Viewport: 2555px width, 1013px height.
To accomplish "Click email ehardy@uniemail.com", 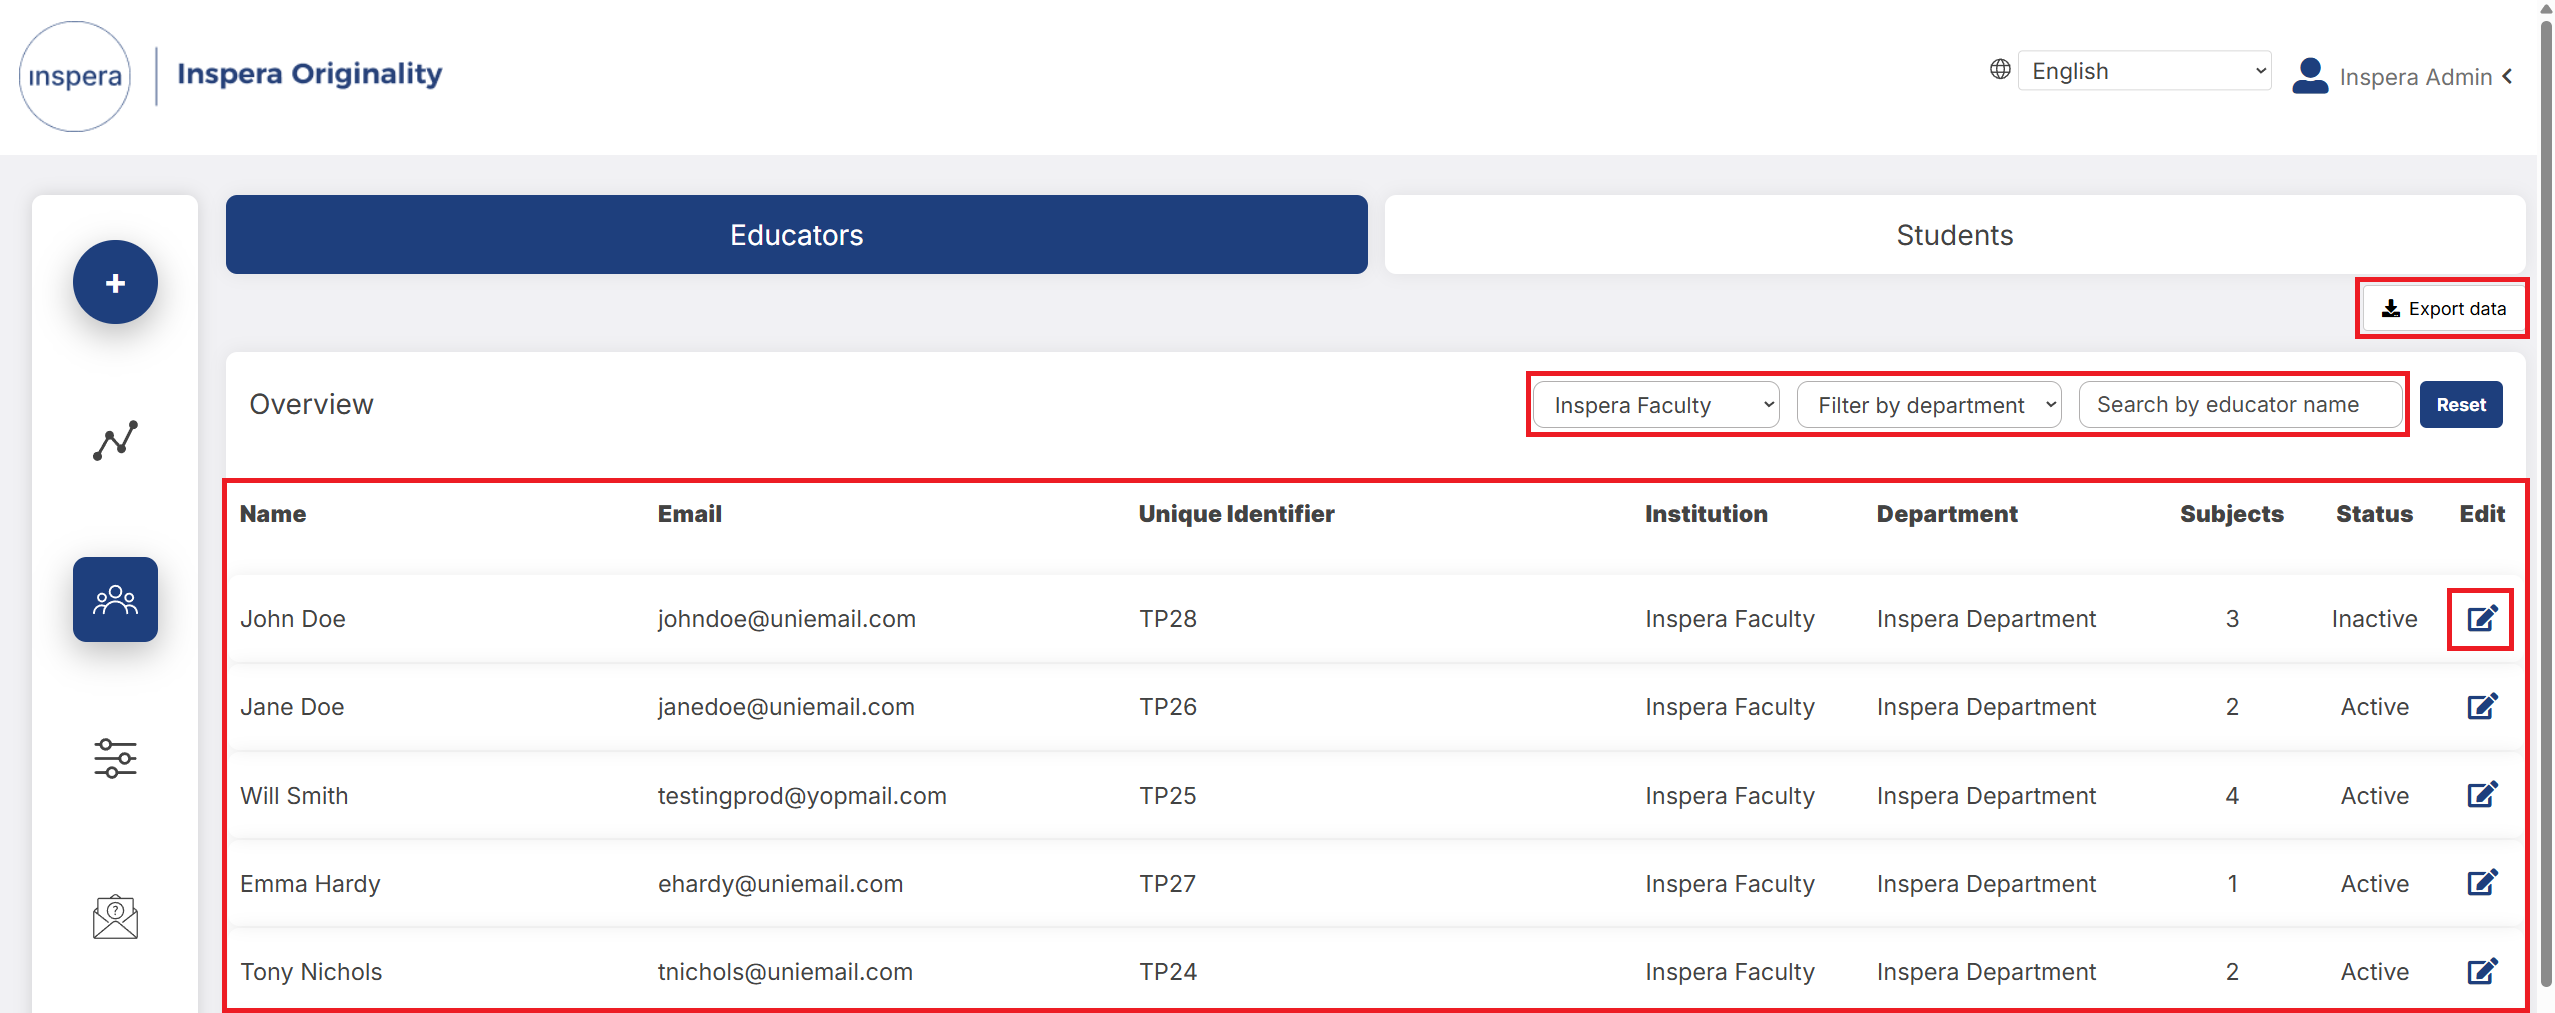I will click(780, 884).
